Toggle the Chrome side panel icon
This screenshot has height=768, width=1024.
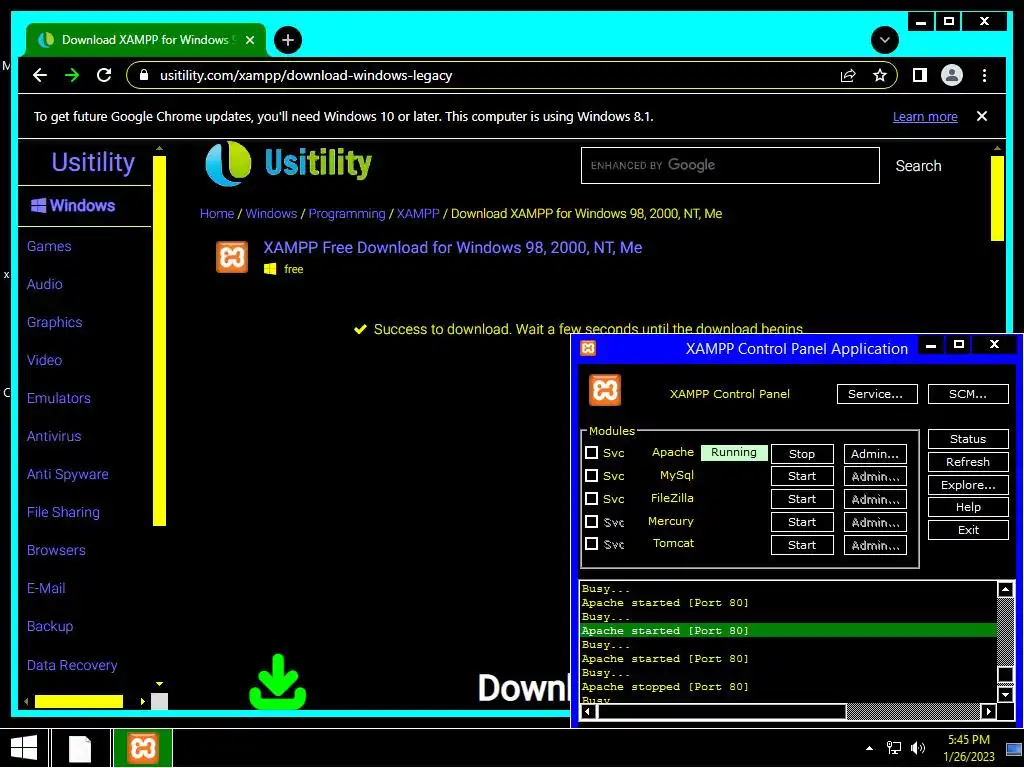pyautogui.click(x=920, y=75)
